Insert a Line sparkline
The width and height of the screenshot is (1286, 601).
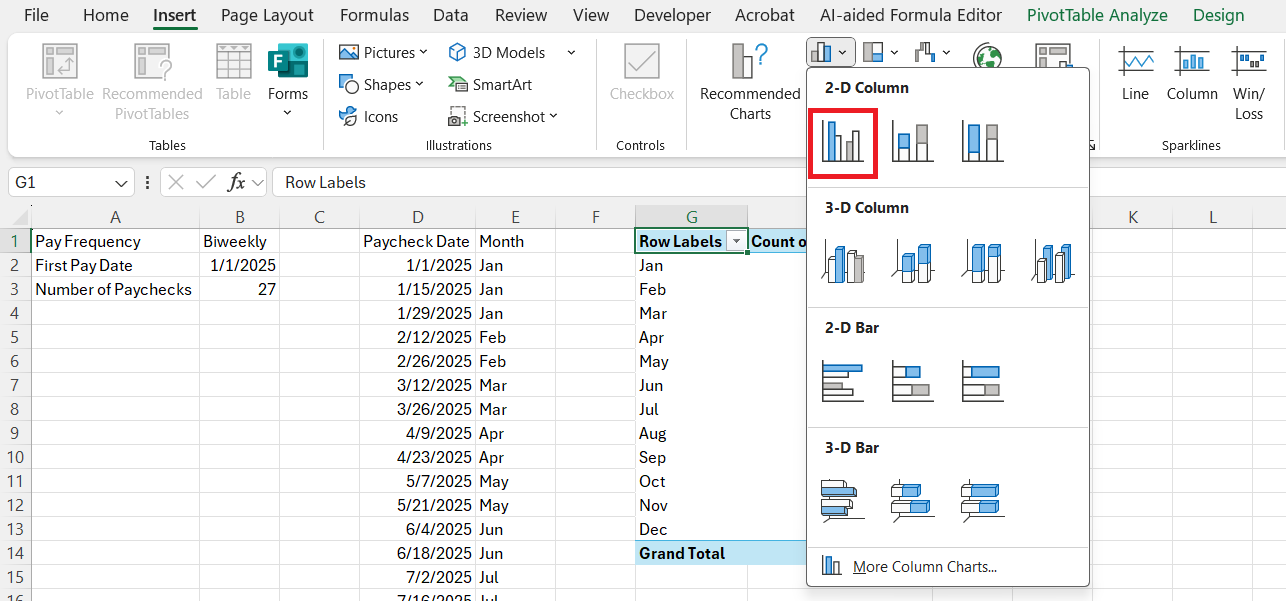pos(1135,75)
